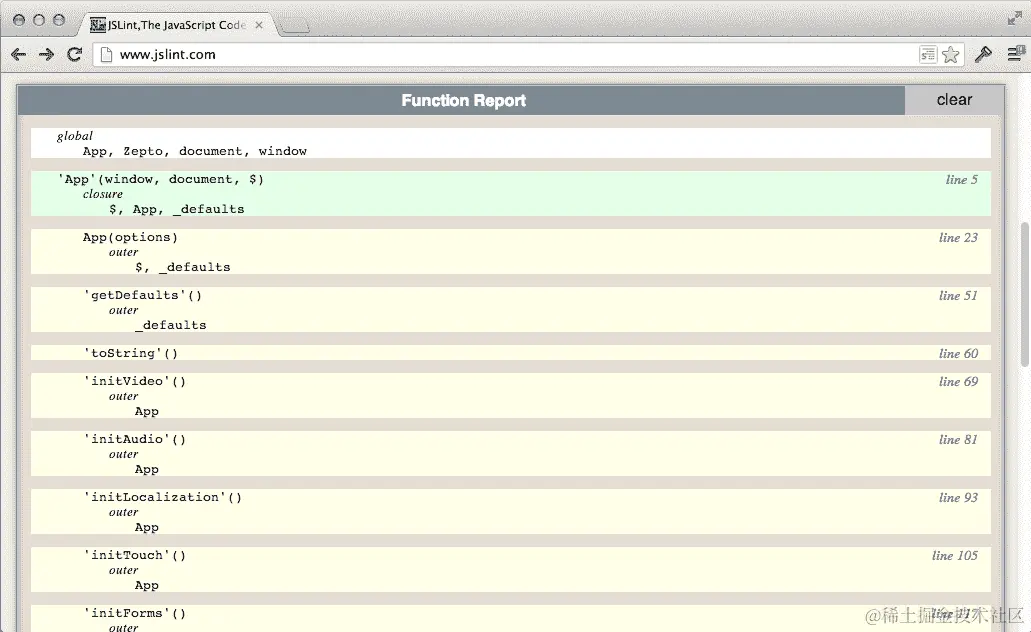Open a new tab
Image resolution: width=1031 pixels, height=632 pixels.
tap(295, 26)
